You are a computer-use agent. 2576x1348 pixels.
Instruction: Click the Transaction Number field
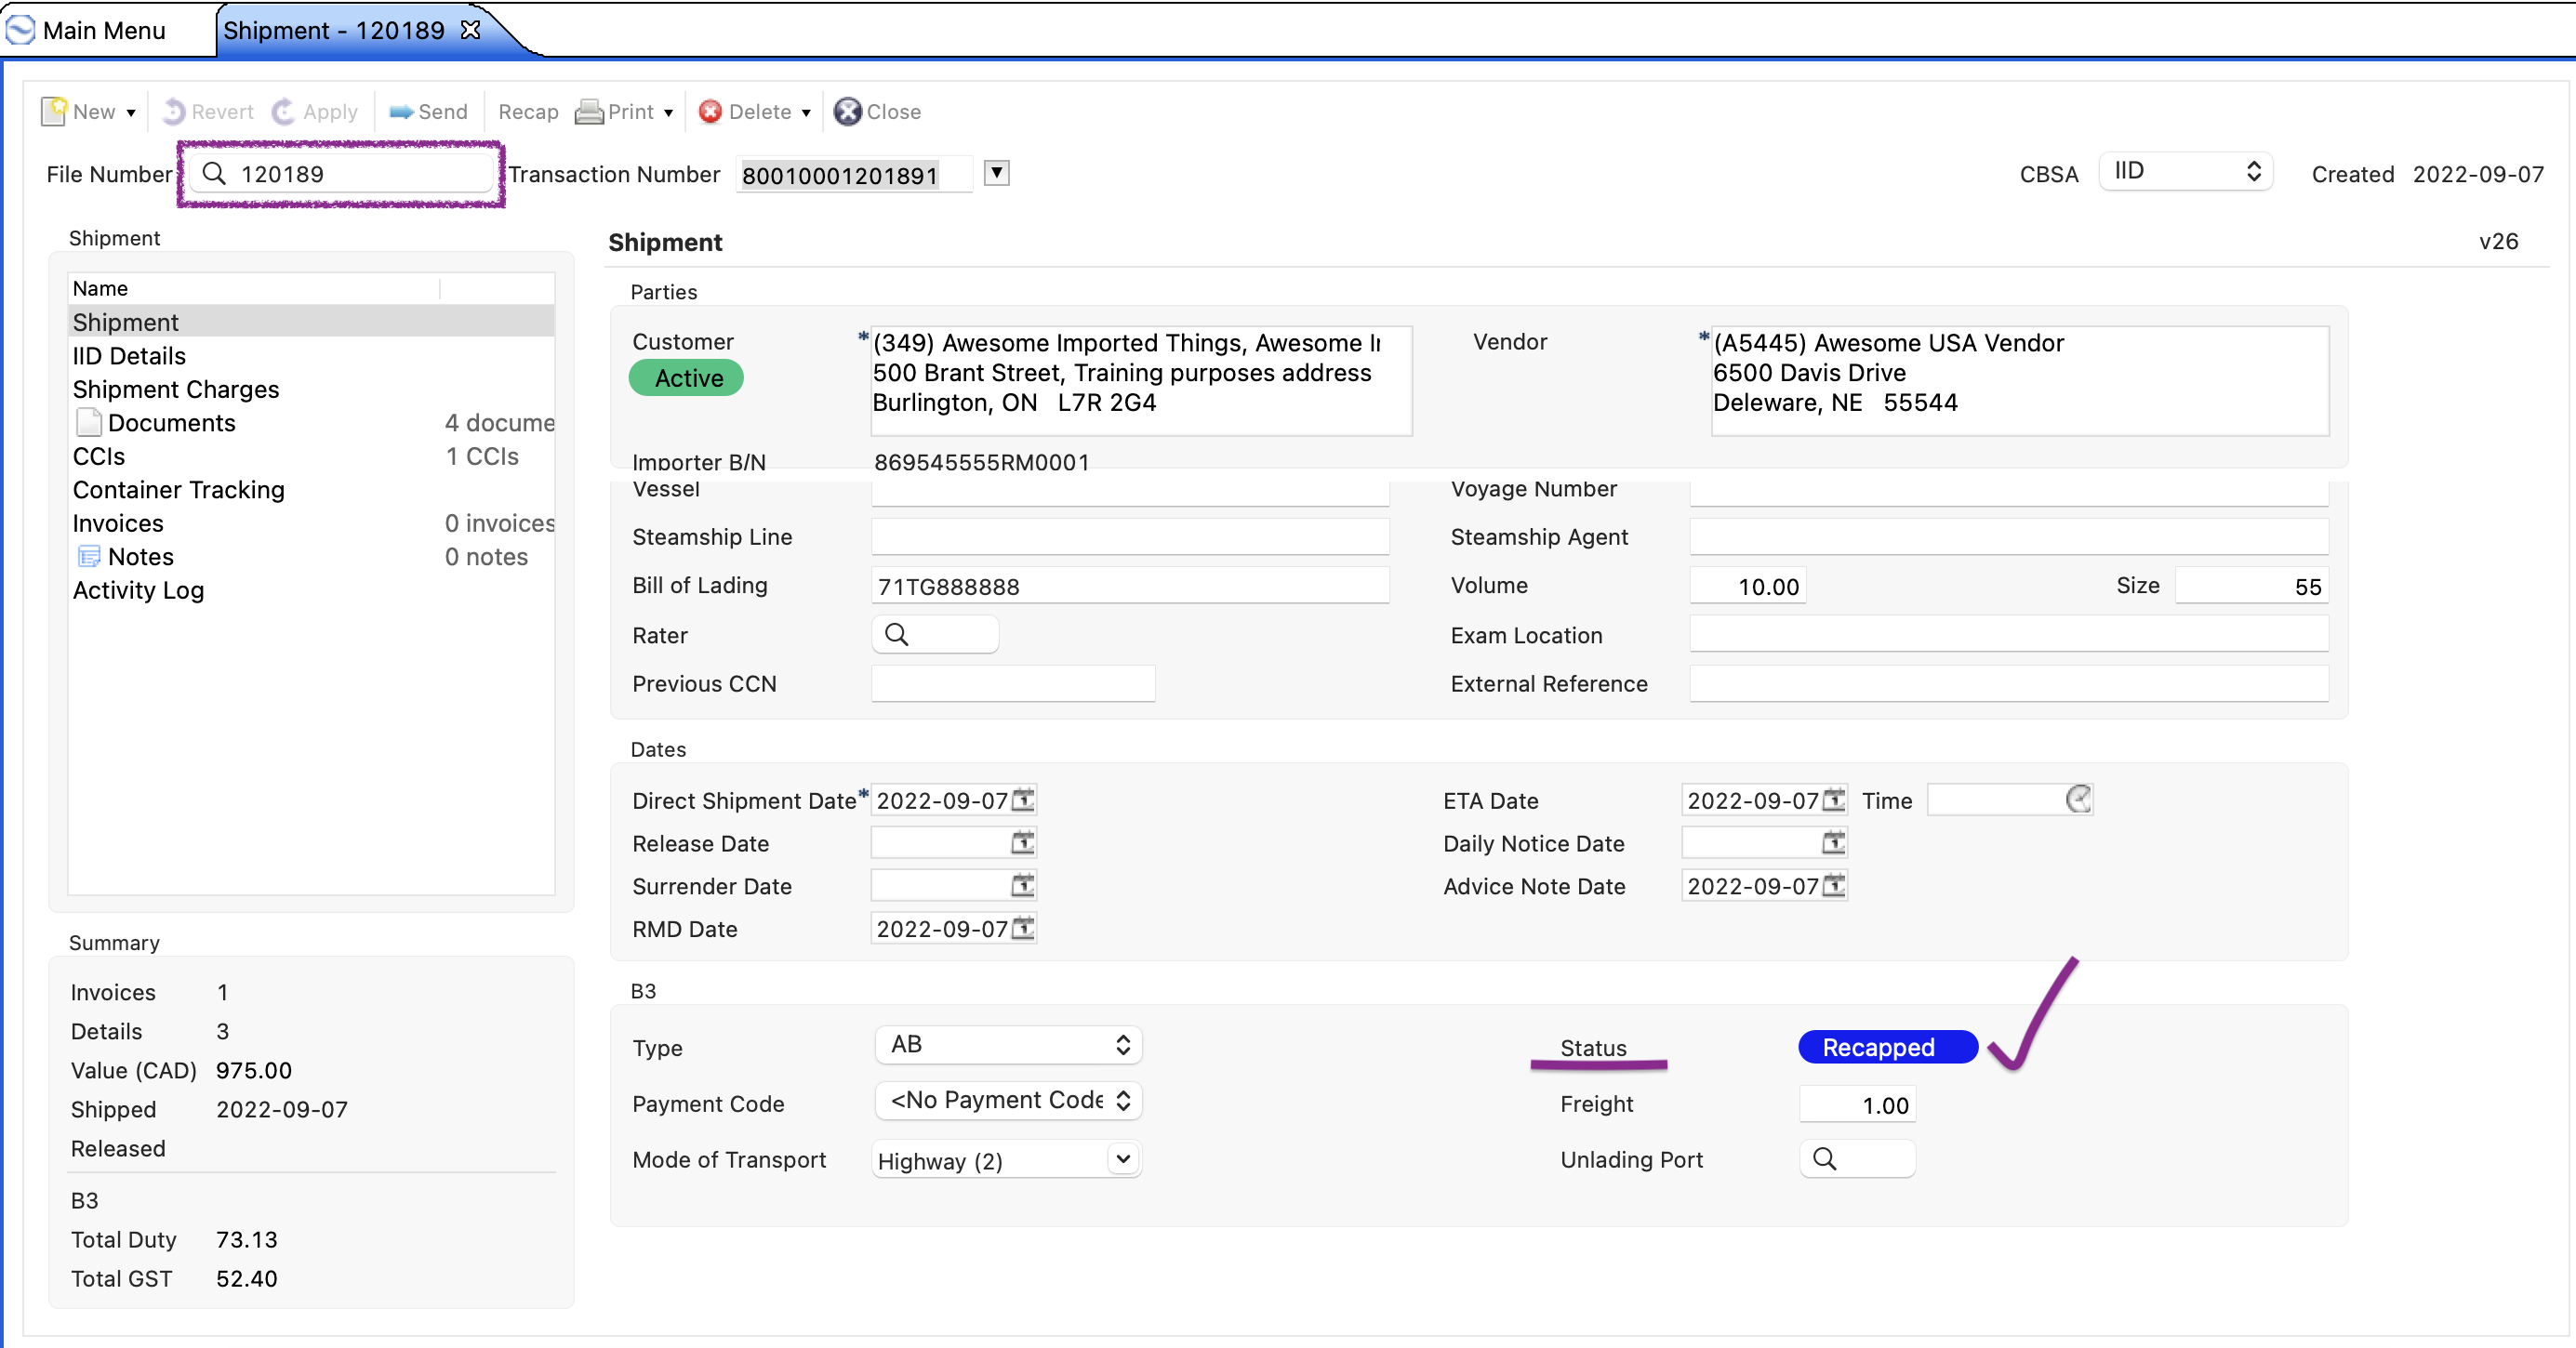point(853,175)
